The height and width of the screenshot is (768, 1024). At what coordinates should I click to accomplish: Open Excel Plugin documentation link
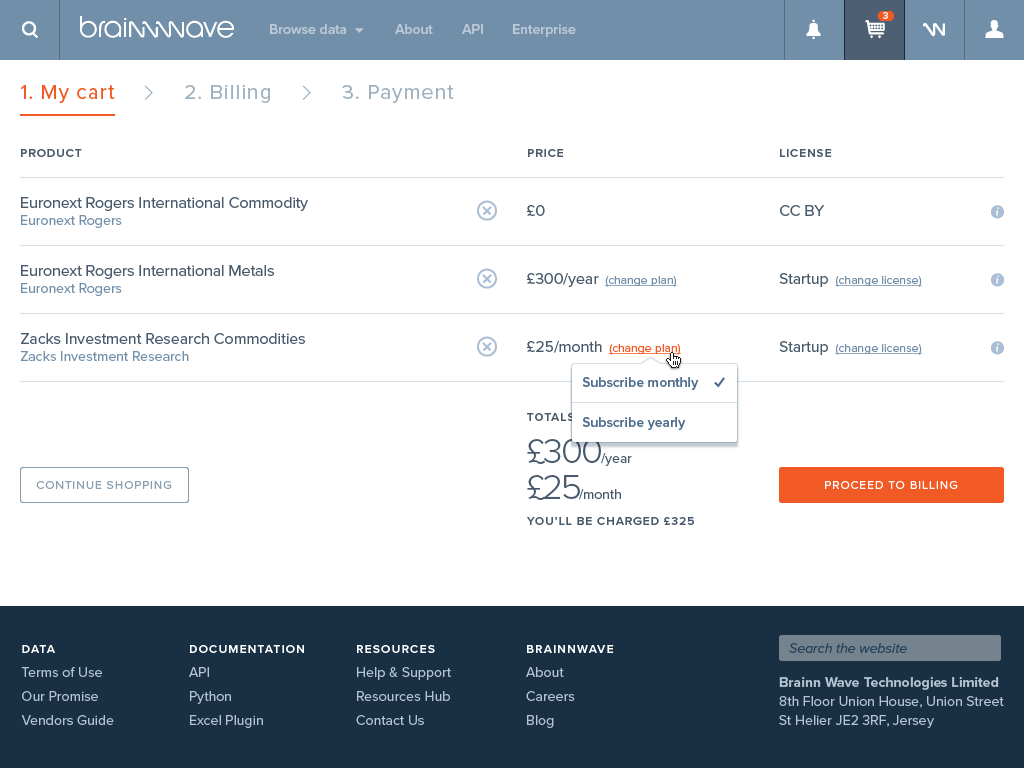tap(226, 721)
